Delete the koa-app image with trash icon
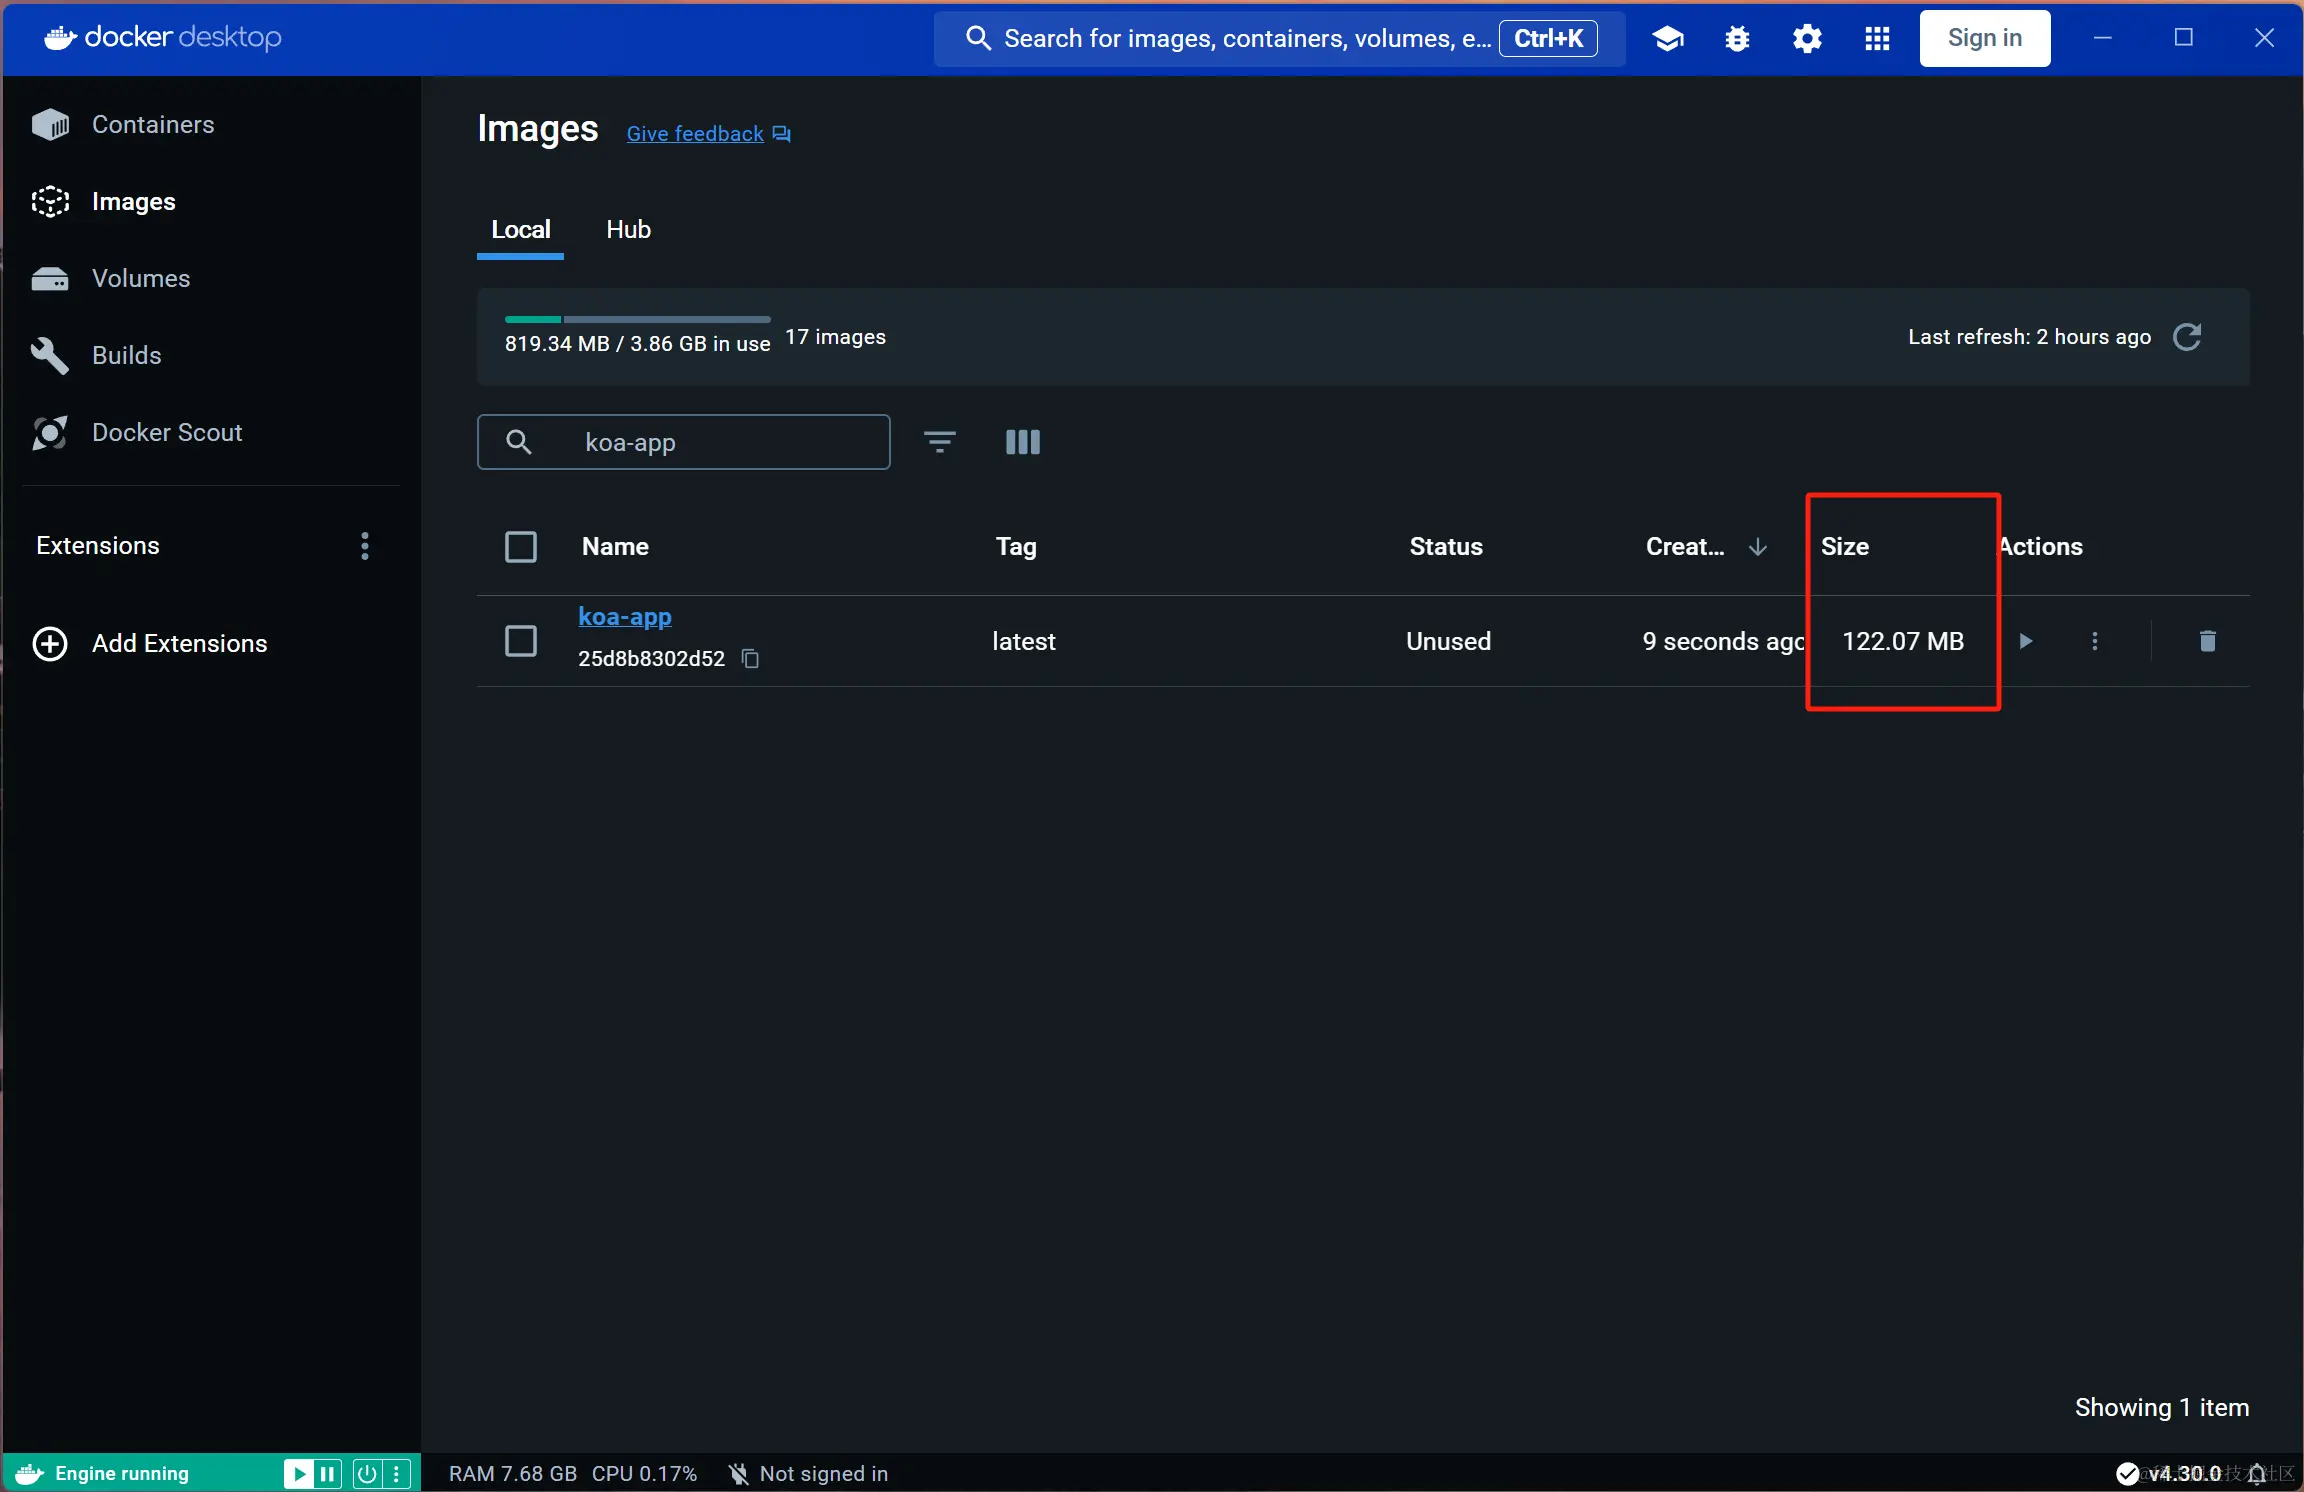This screenshot has width=2304, height=1492. coord(2207,641)
